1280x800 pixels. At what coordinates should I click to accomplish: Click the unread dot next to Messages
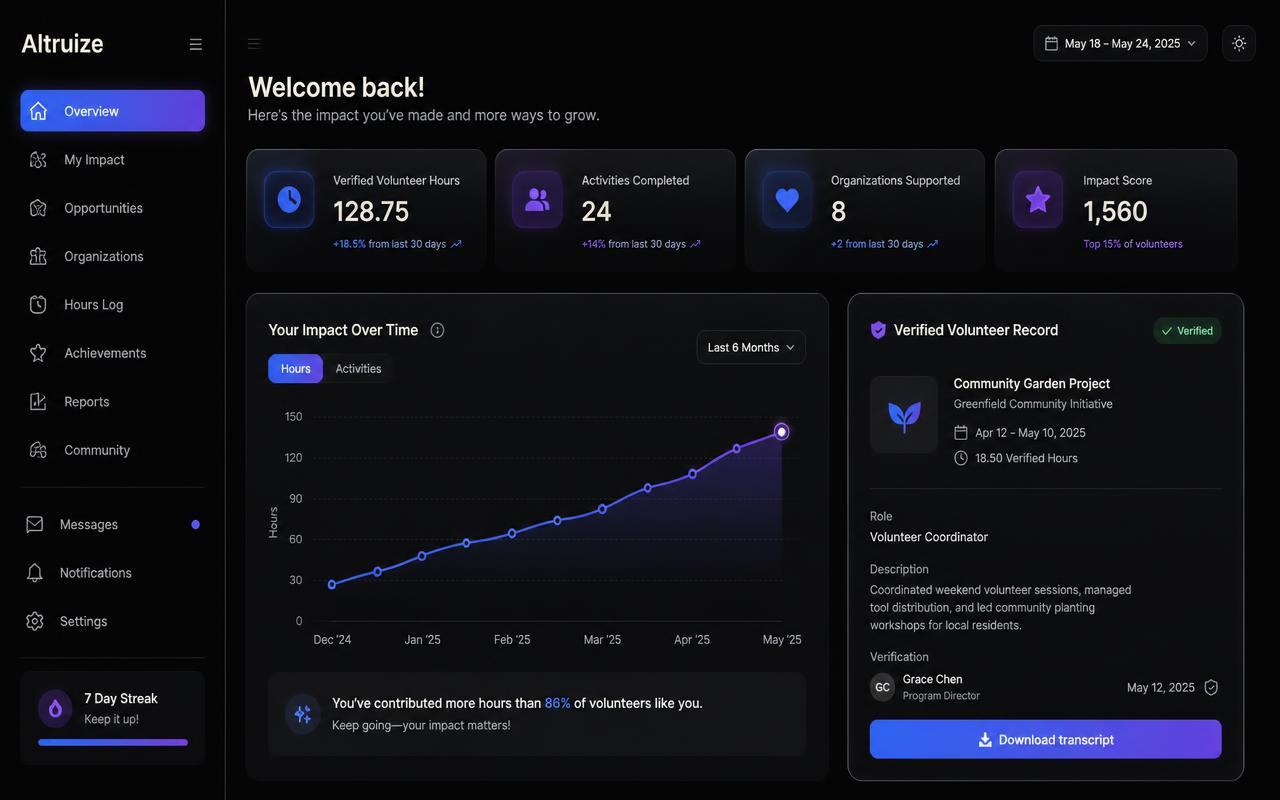(195, 524)
